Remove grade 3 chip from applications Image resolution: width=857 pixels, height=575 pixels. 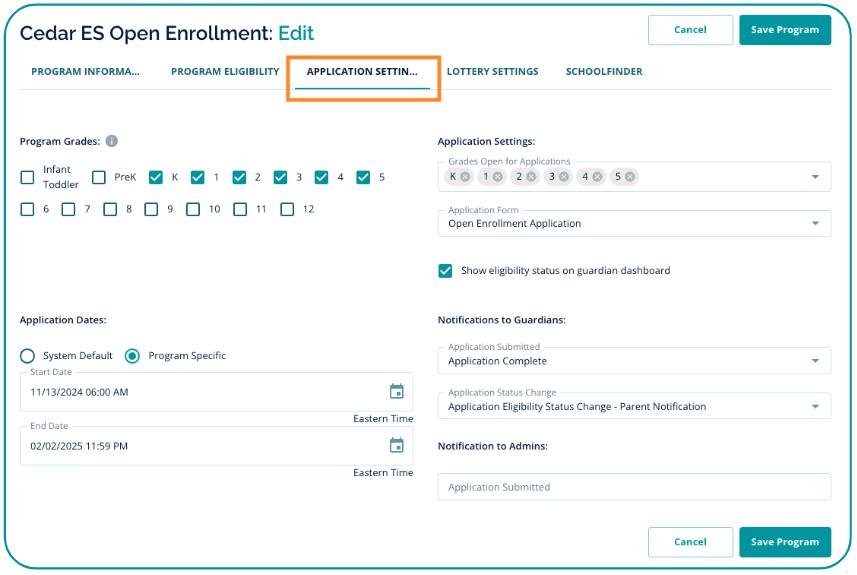[564, 177]
